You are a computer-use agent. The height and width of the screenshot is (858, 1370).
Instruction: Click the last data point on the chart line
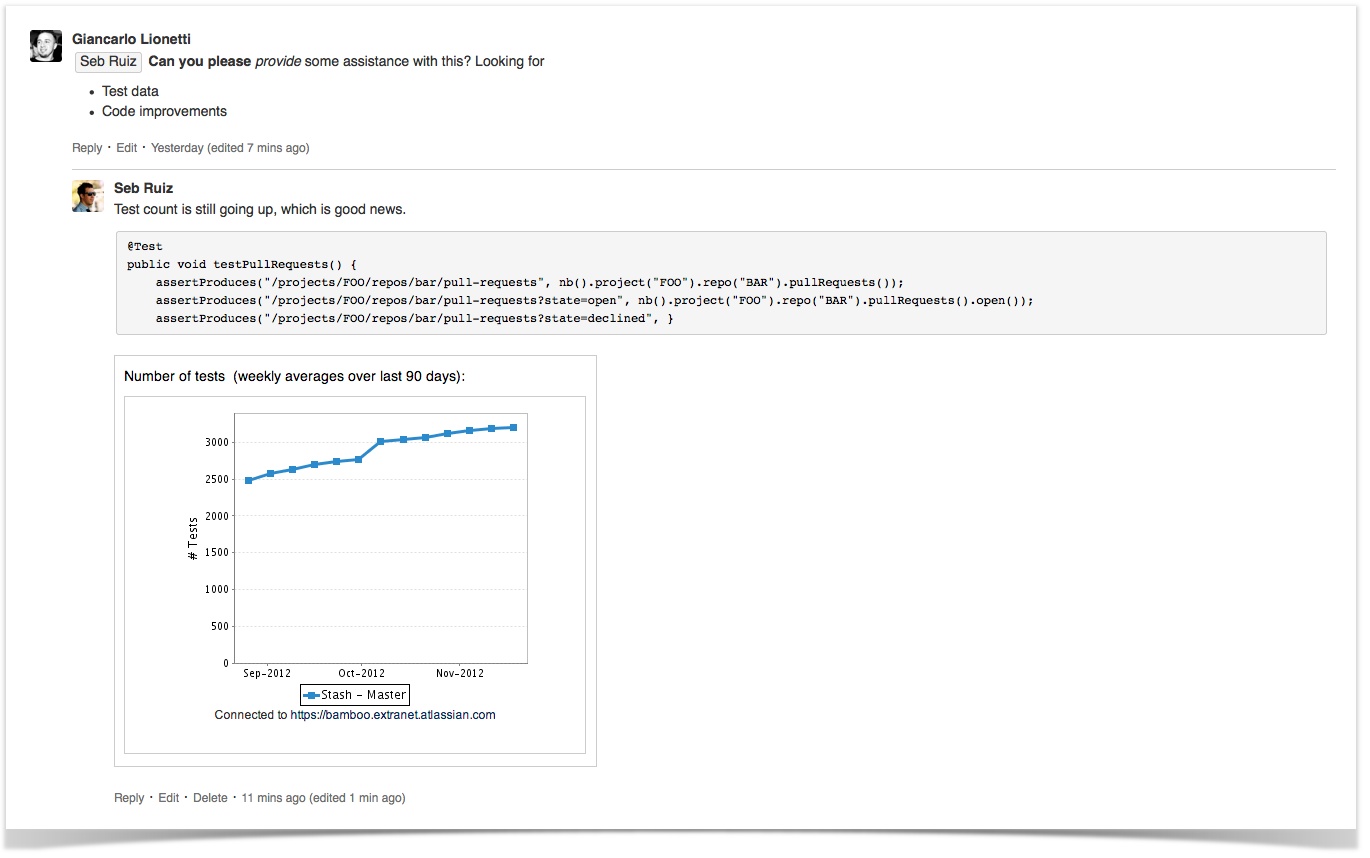pos(514,427)
